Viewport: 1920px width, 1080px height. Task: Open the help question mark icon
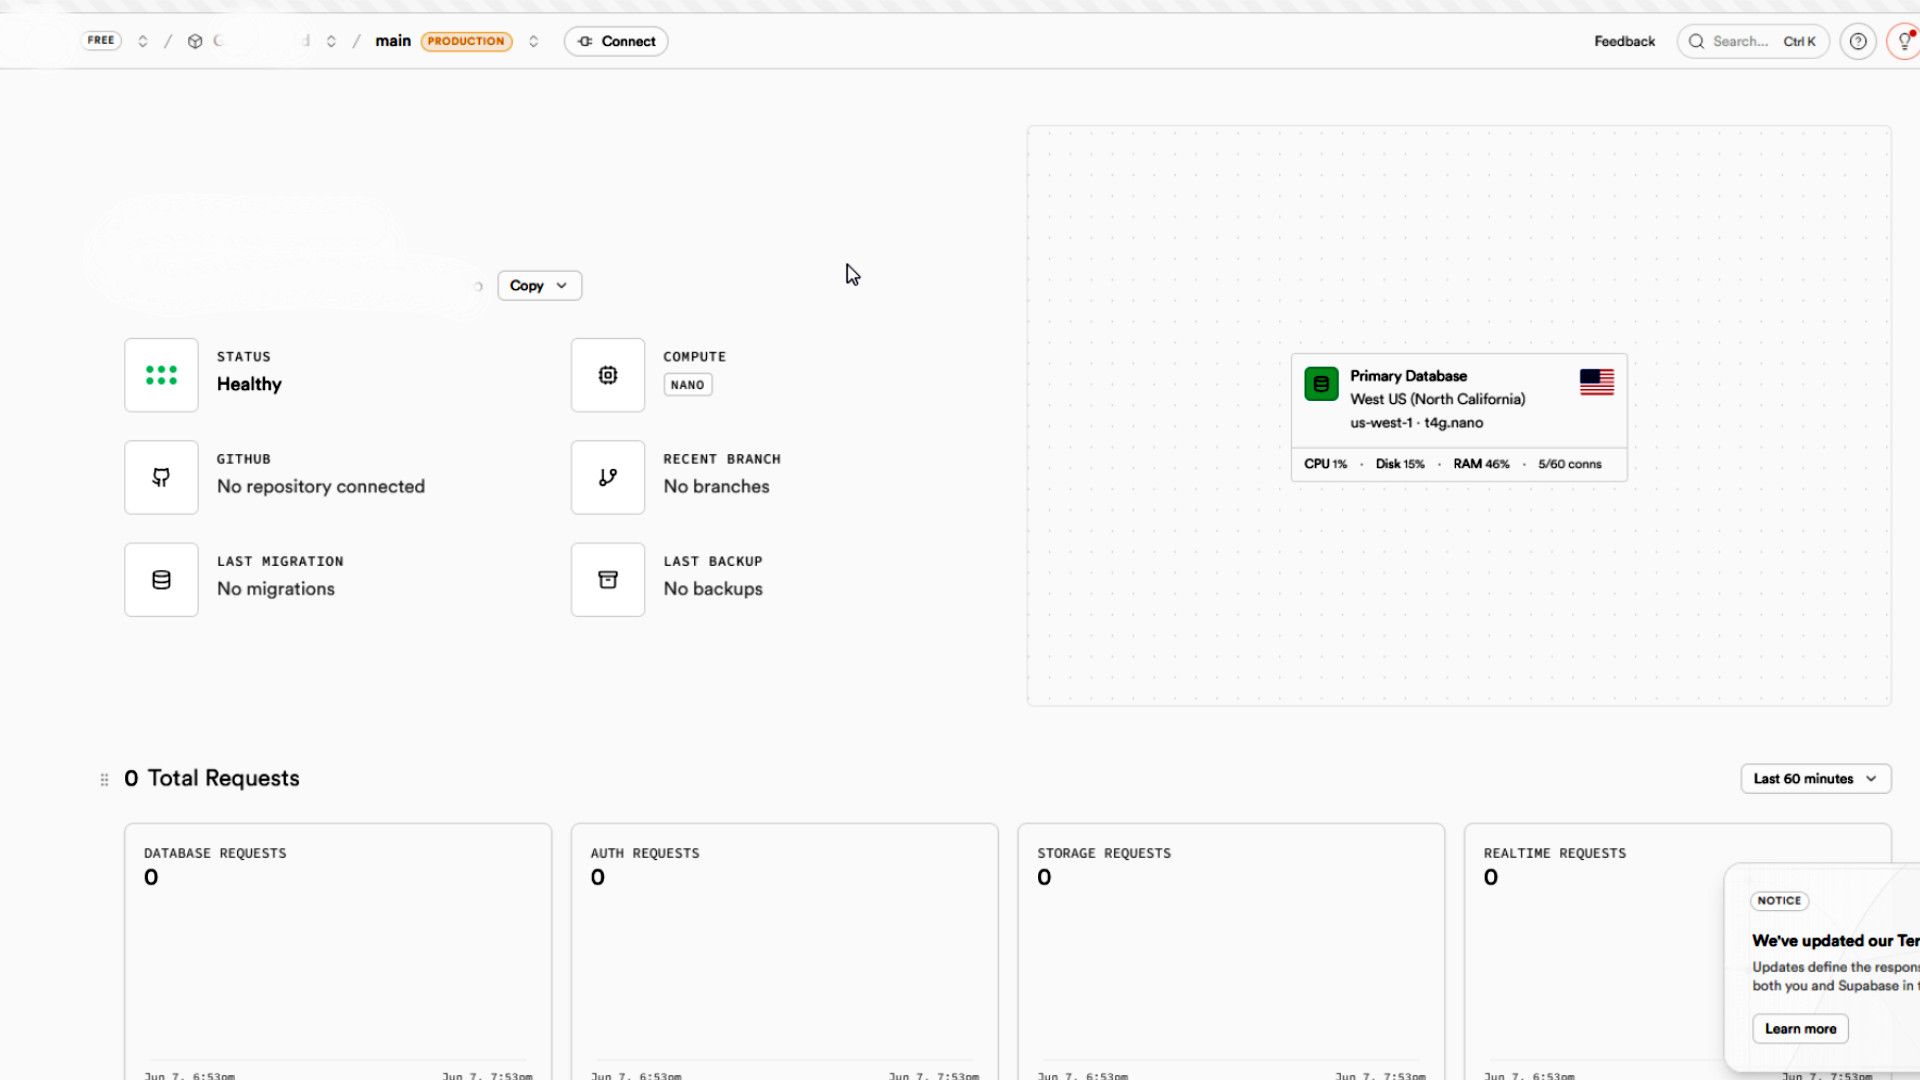click(1858, 41)
